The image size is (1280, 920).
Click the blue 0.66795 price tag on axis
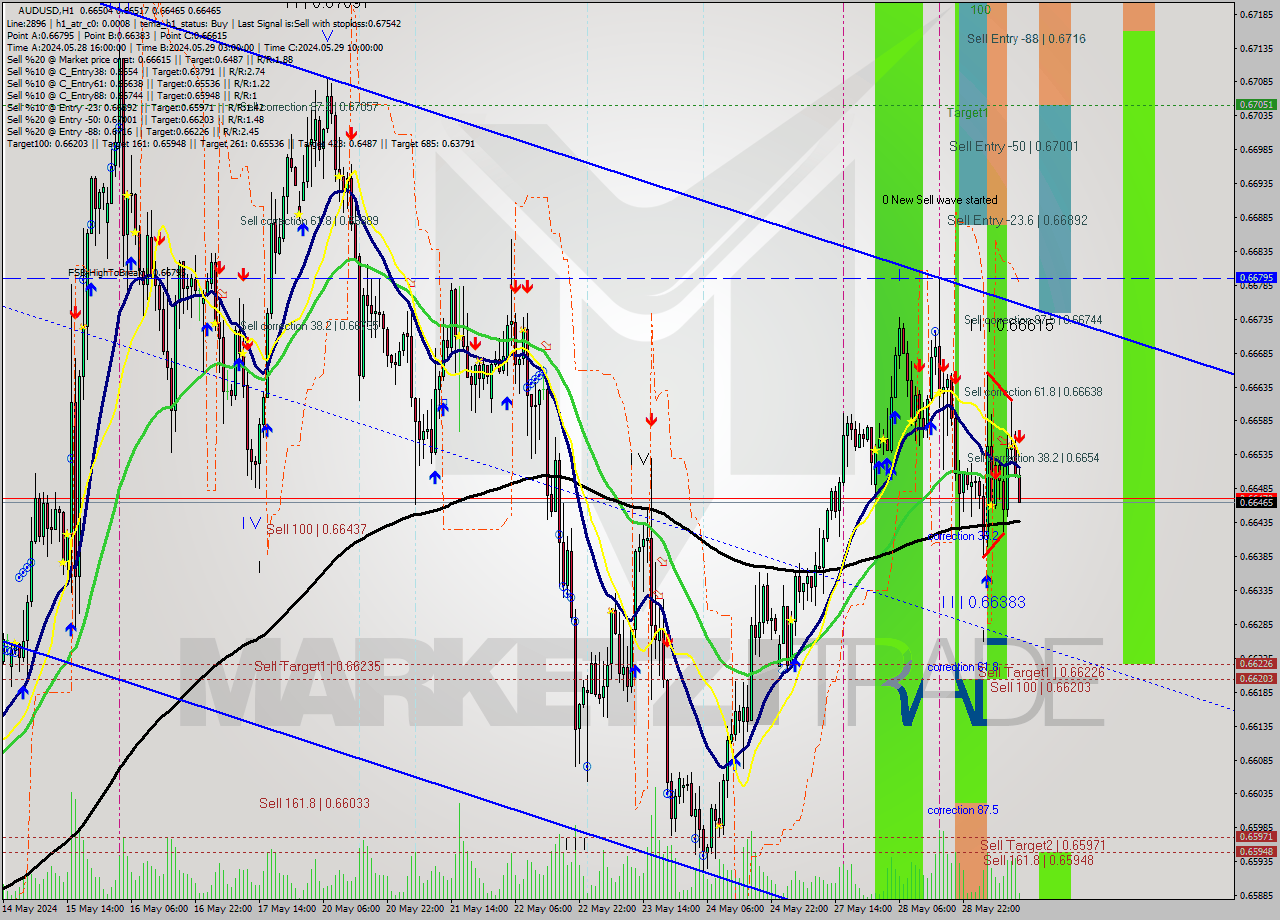(x=1256, y=277)
